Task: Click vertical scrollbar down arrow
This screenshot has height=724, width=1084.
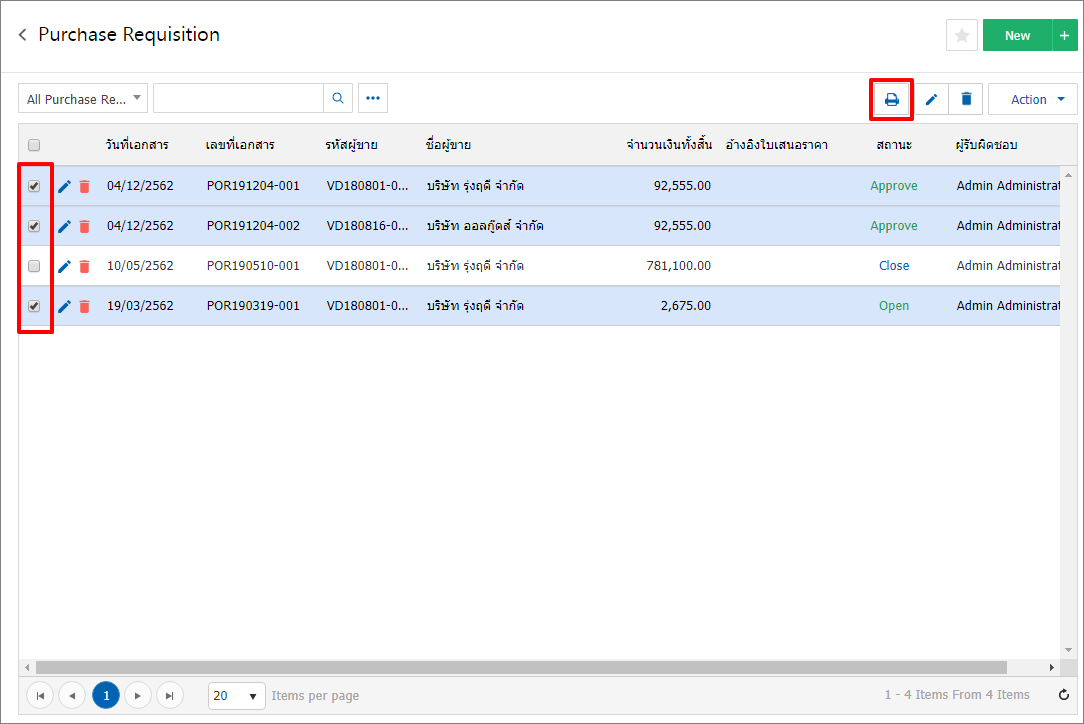Action: [x=1068, y=650]
